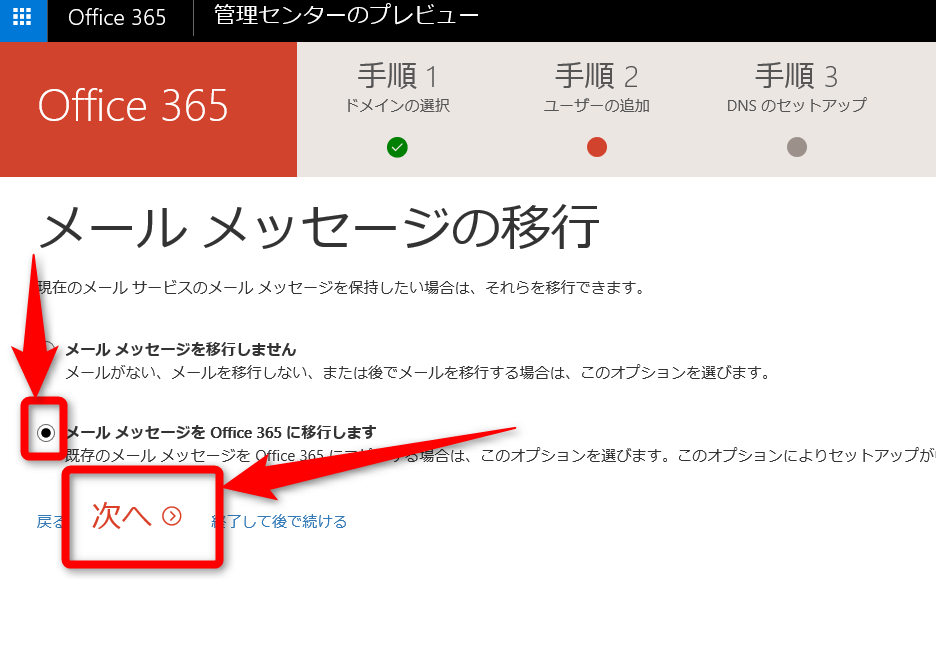This screenshot has height=654, width=936.
Task: Click the メール メッセージを Office 365 に移行します label
Action: click(x=221, y=432)
